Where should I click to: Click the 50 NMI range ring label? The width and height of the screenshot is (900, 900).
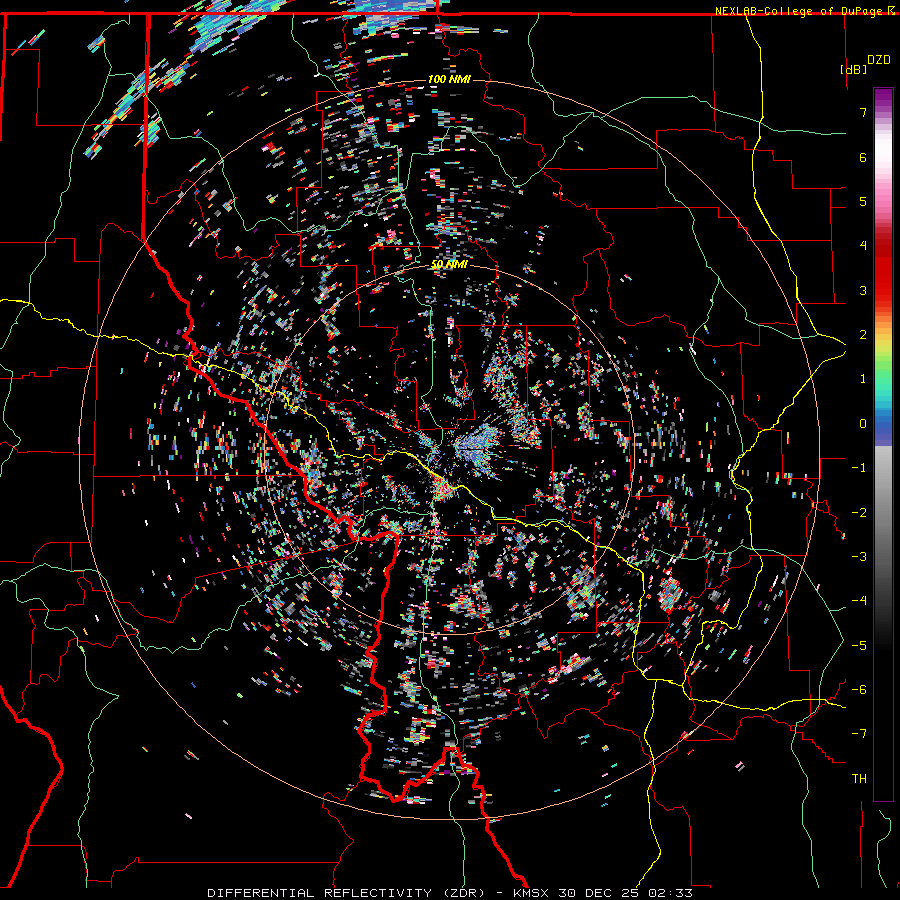(x=449, y=264)
